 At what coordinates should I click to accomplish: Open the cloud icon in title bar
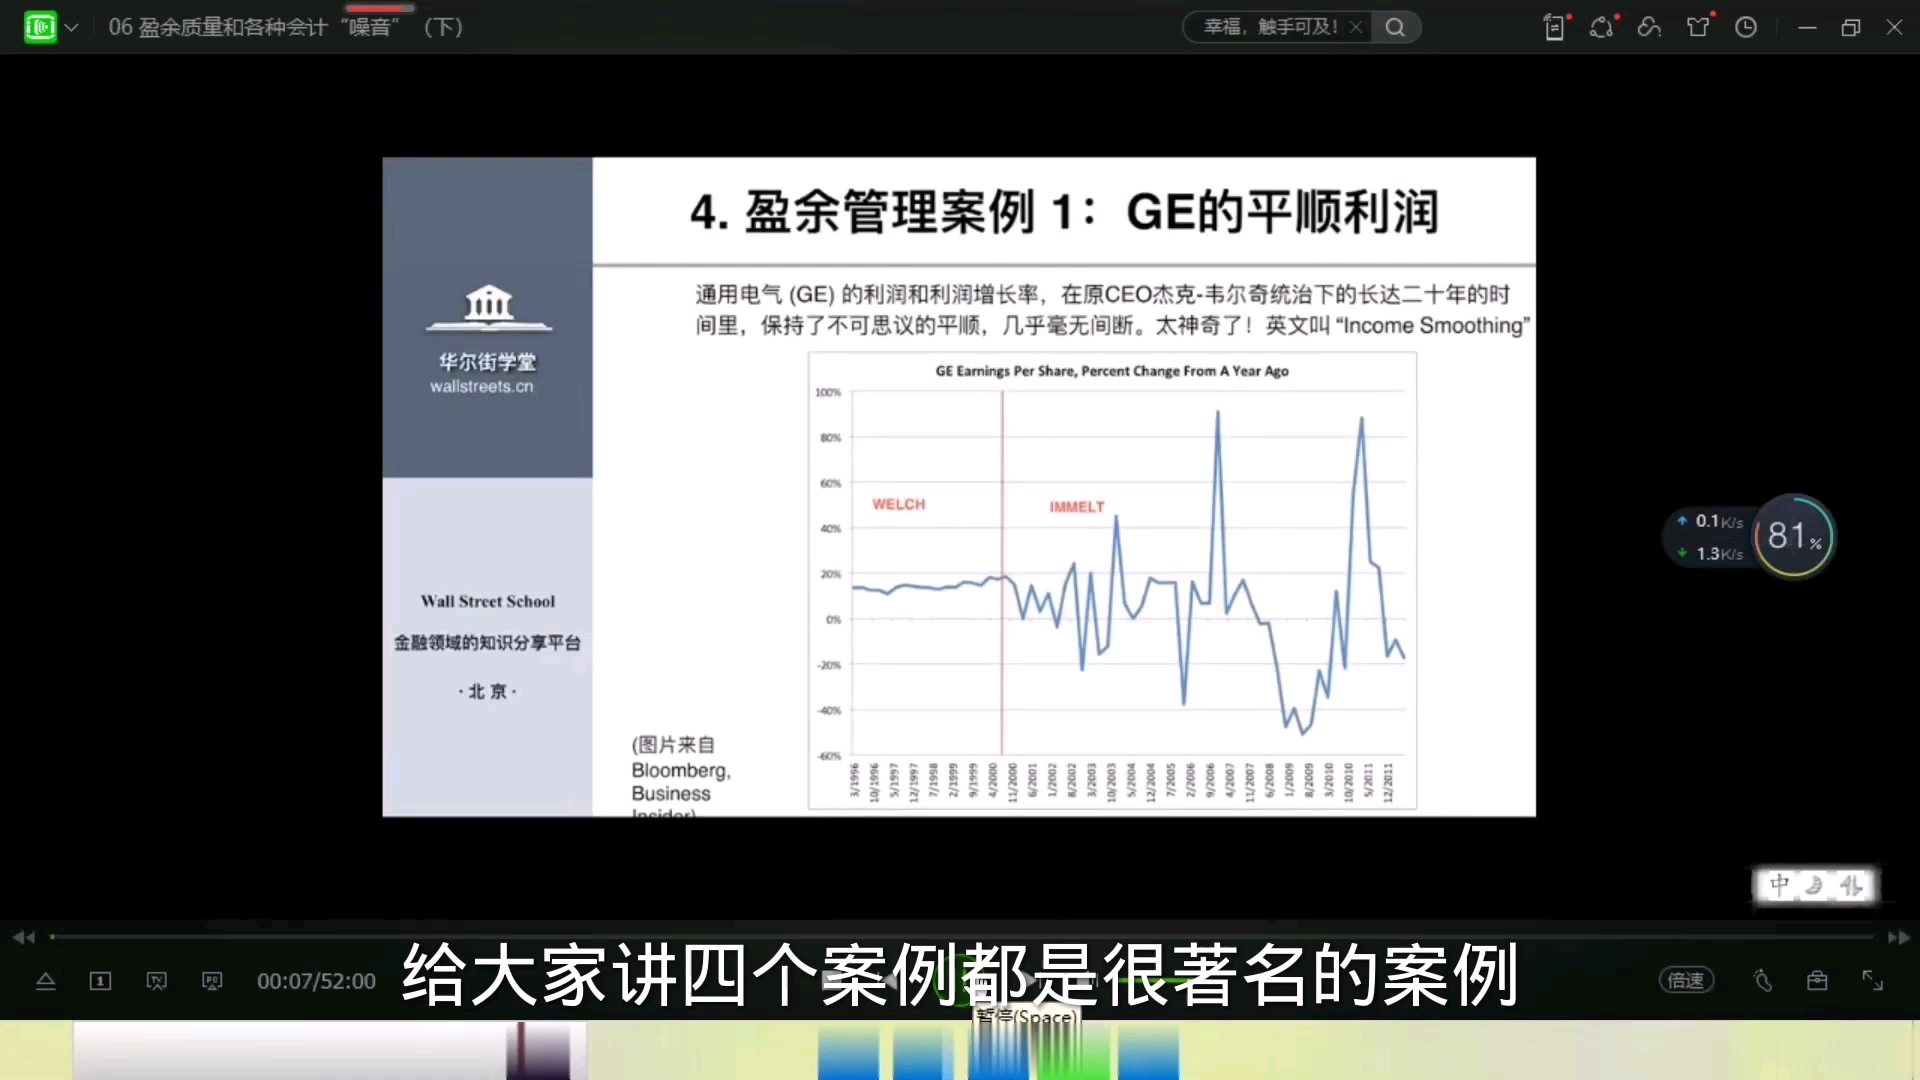tap(1650, 27)
